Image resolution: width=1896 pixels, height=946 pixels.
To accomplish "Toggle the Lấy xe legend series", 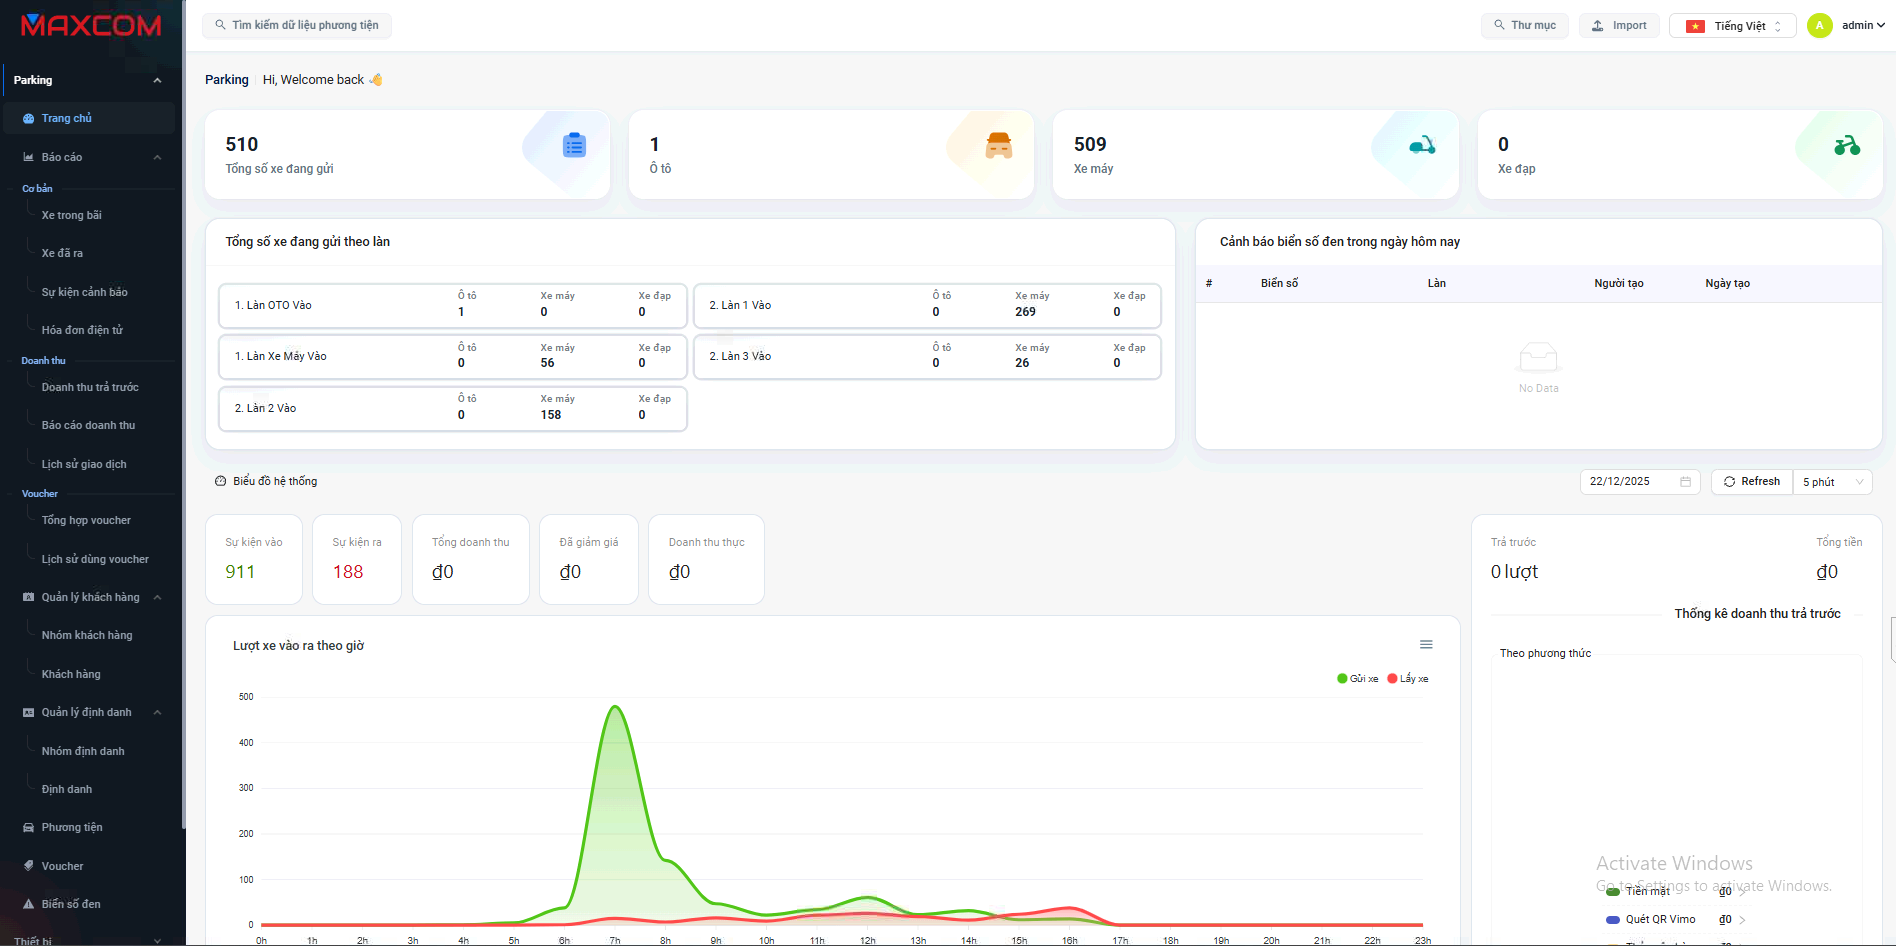I will tap(1408, 679).
